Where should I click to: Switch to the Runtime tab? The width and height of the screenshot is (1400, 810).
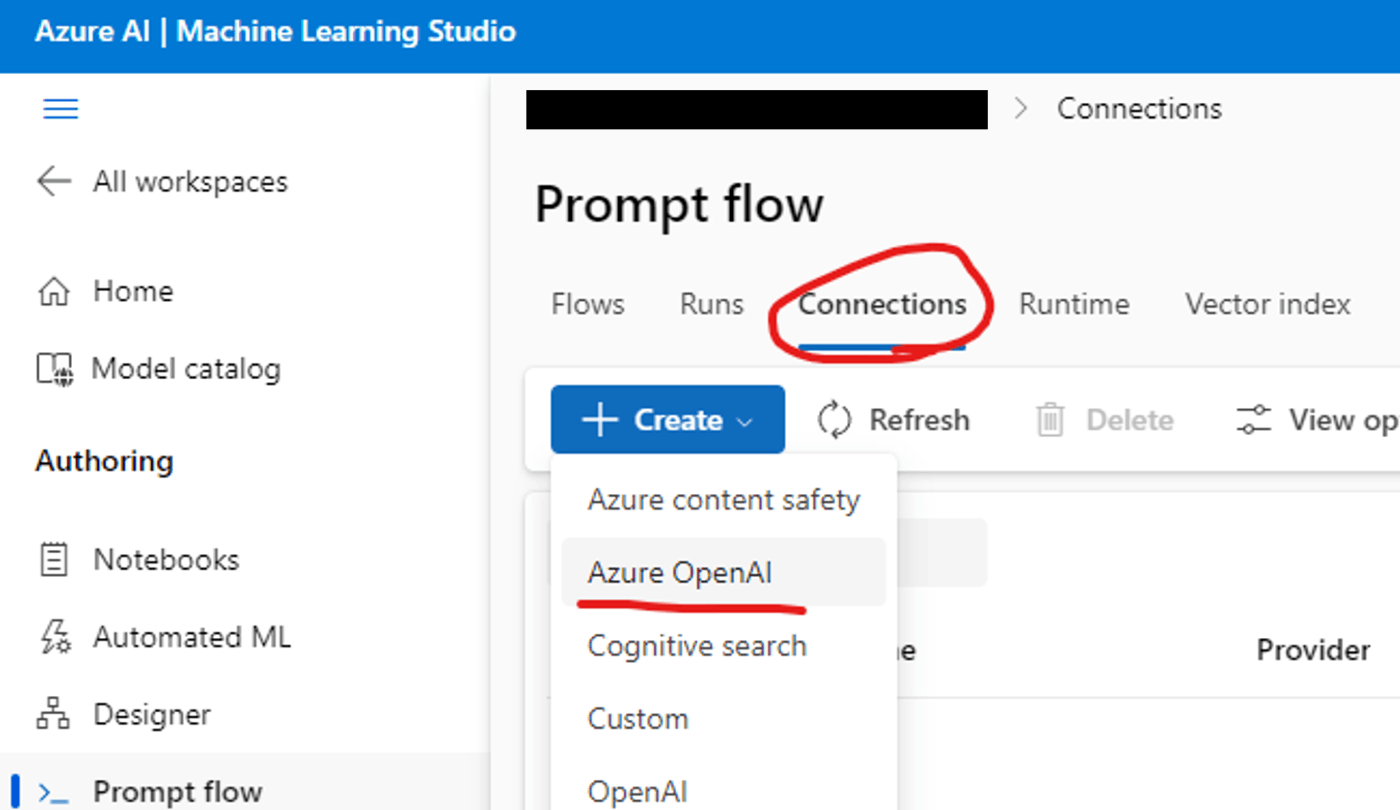click(x=1074, y=304)
